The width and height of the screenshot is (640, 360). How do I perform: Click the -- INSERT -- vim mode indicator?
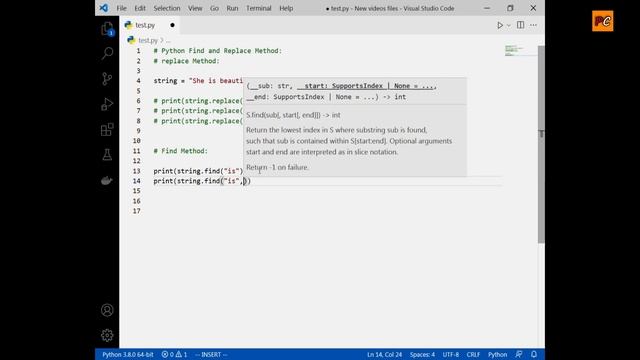pyautogui.click(x=211, y=354)
